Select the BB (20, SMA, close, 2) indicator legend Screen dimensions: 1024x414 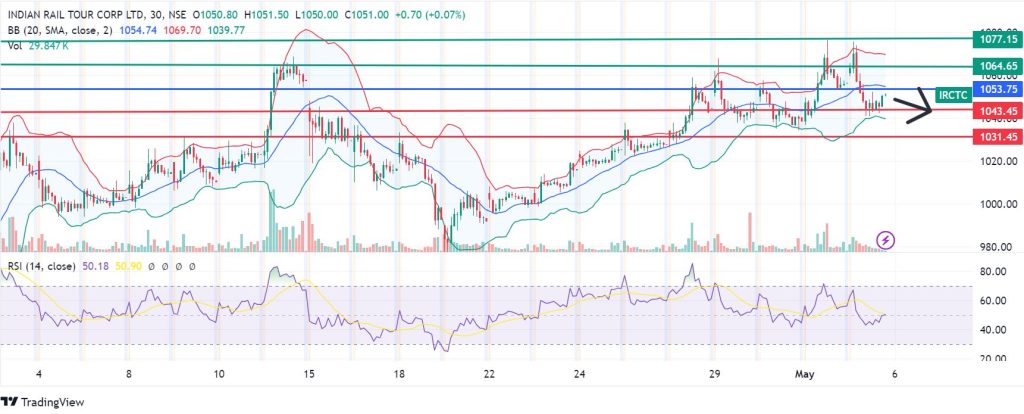59,29
